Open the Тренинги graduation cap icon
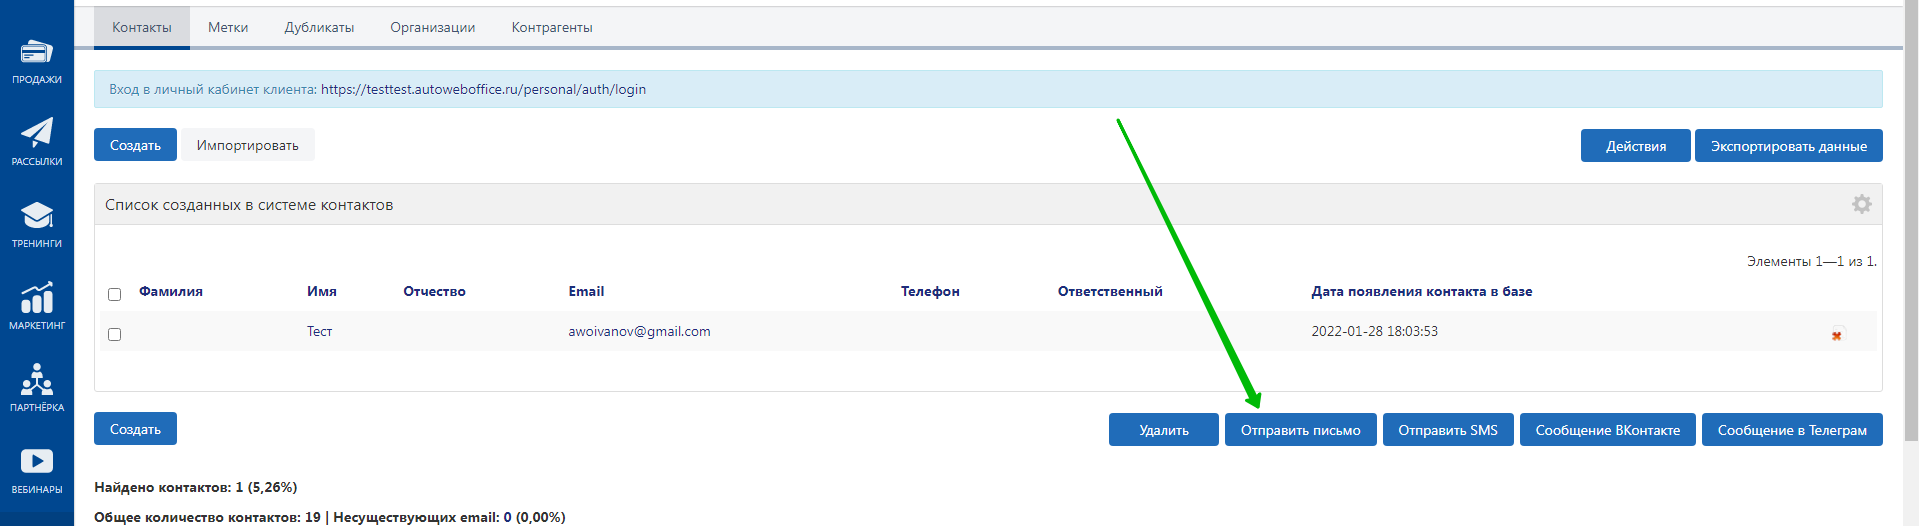The height and width of the screenshot is (526, 1919). pos(37,223)
